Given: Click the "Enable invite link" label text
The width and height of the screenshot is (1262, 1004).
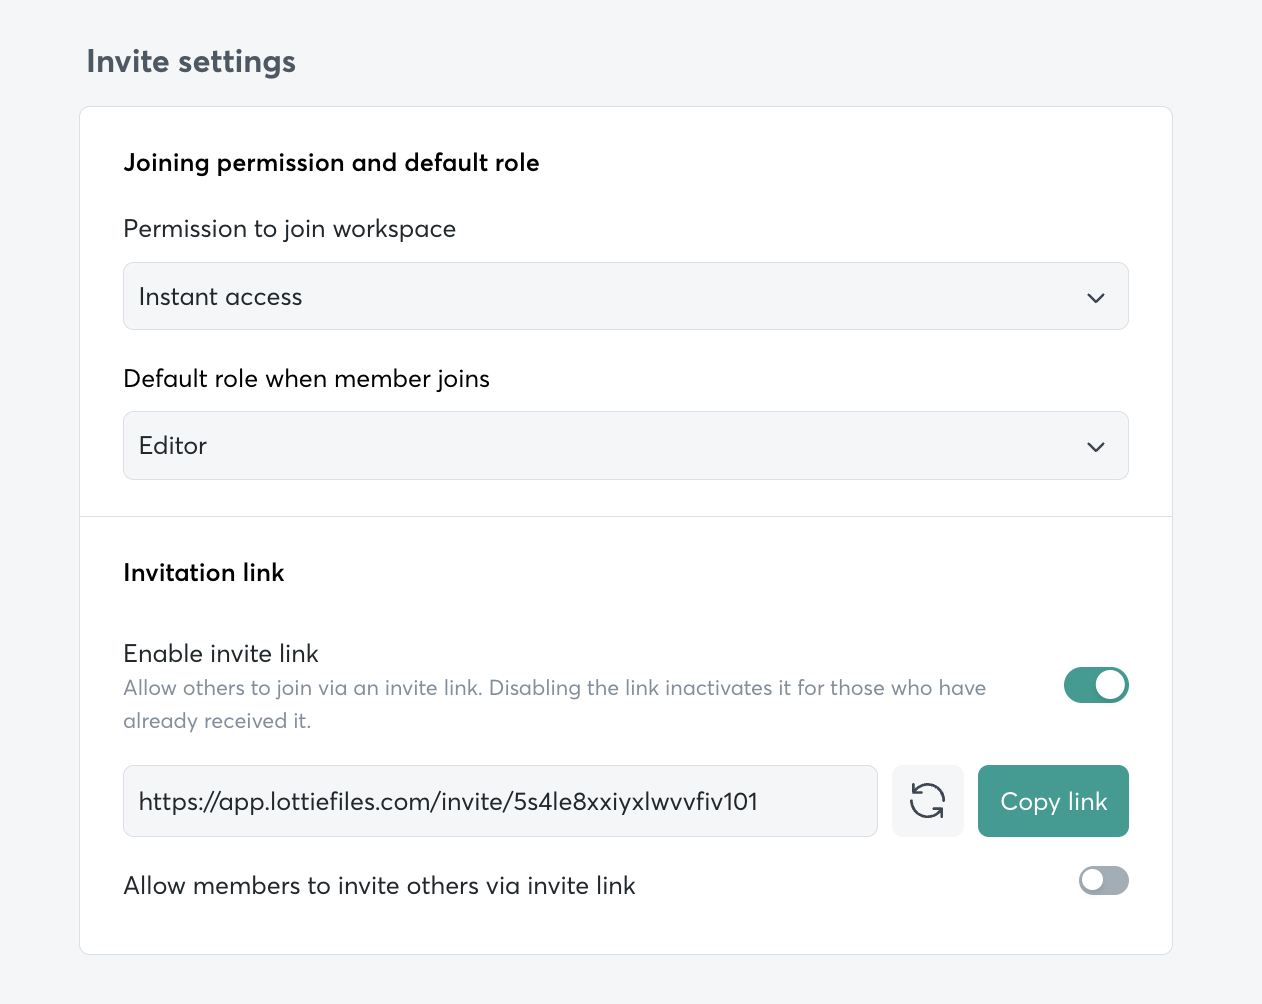Looking at the screenshot, I should [221, 654].
